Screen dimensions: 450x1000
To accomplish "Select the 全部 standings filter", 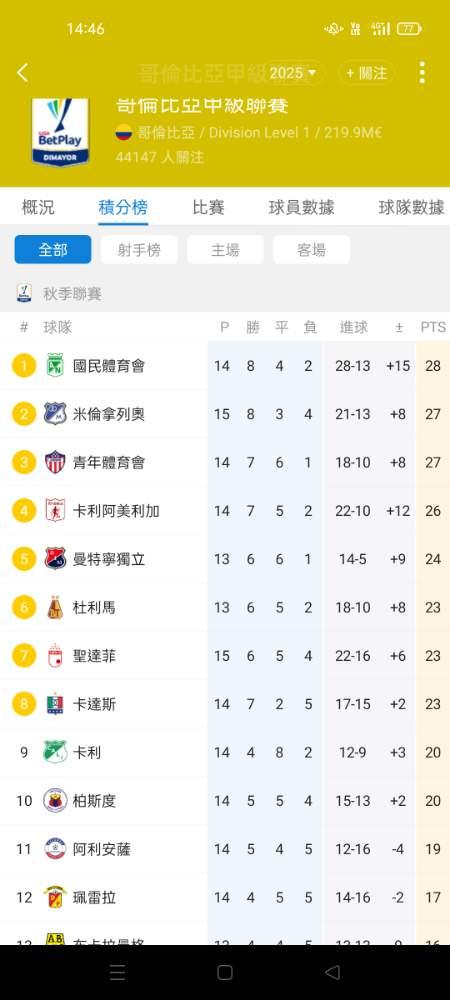I will tap(53, 250).
